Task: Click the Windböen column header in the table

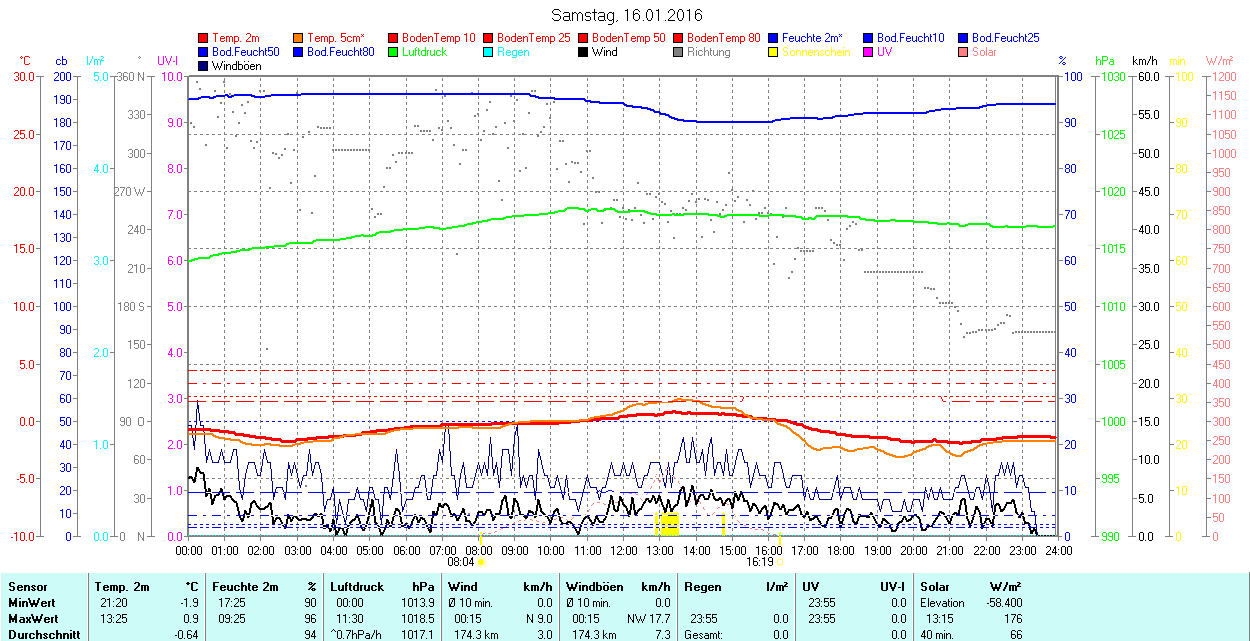Action: [594, 587]
